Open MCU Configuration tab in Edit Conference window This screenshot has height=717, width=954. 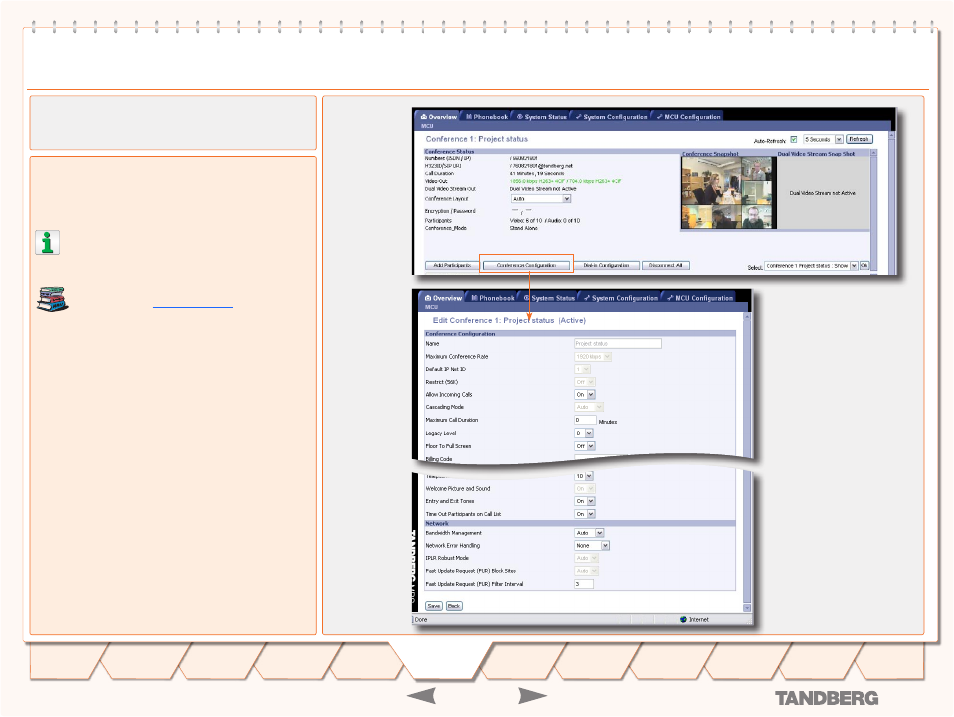(x=700, y=298)
